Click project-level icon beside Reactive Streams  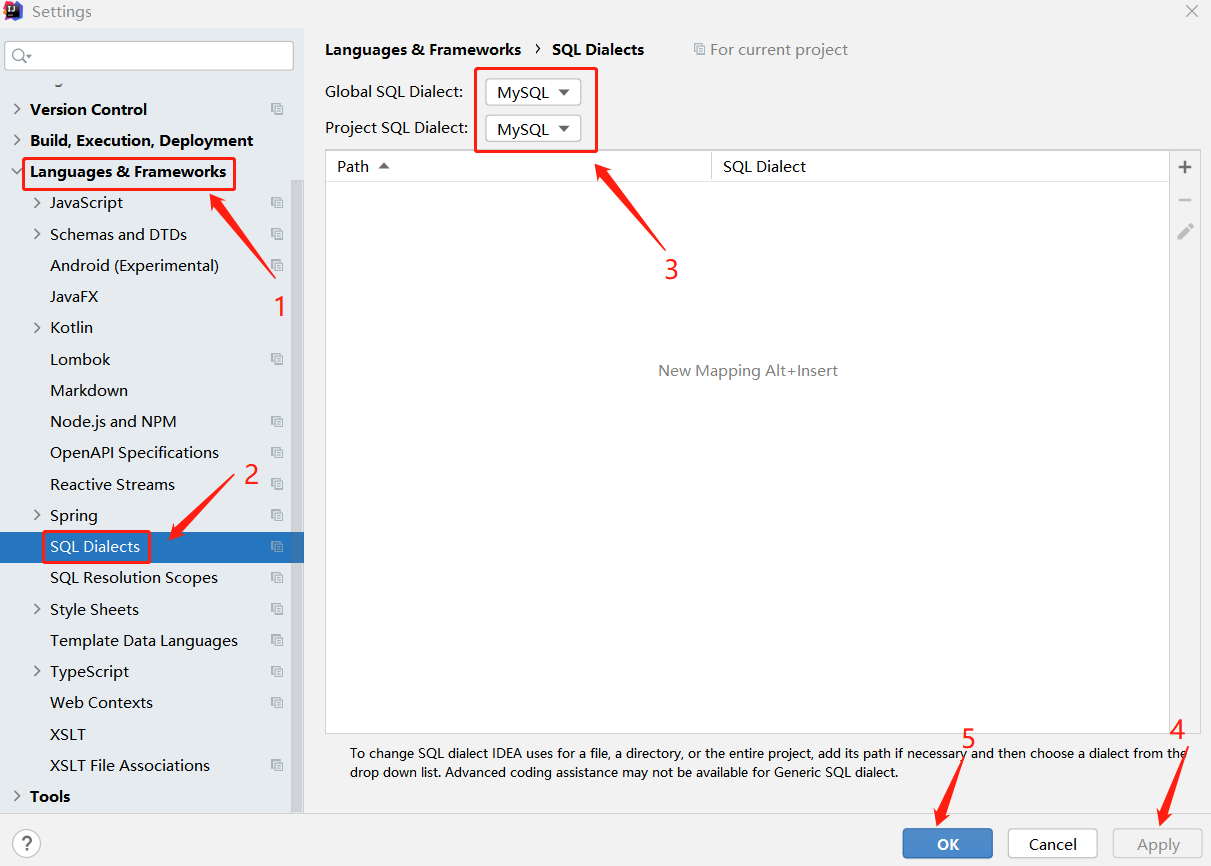(277, 485)
